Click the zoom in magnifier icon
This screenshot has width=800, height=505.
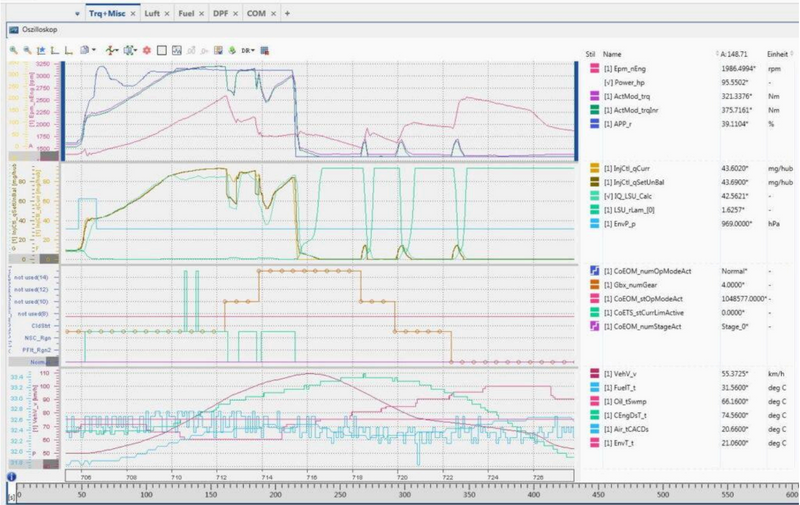click(x=13, y=49)
